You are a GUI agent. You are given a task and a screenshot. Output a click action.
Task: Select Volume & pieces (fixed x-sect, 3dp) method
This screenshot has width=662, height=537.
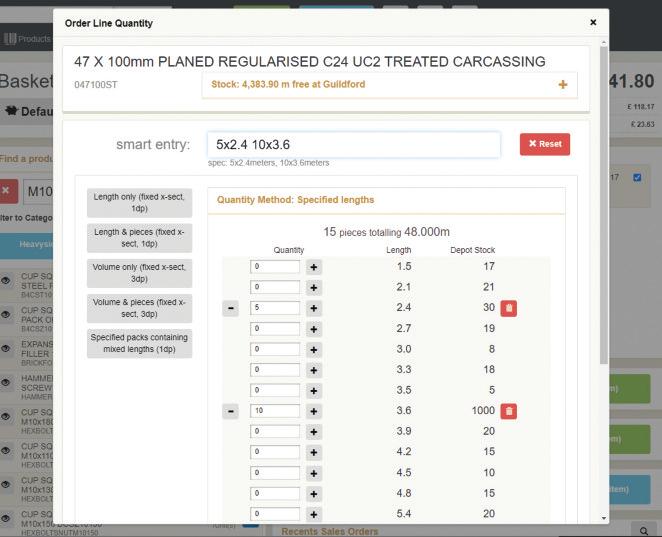pyautogui.click(x=139, y=308)
